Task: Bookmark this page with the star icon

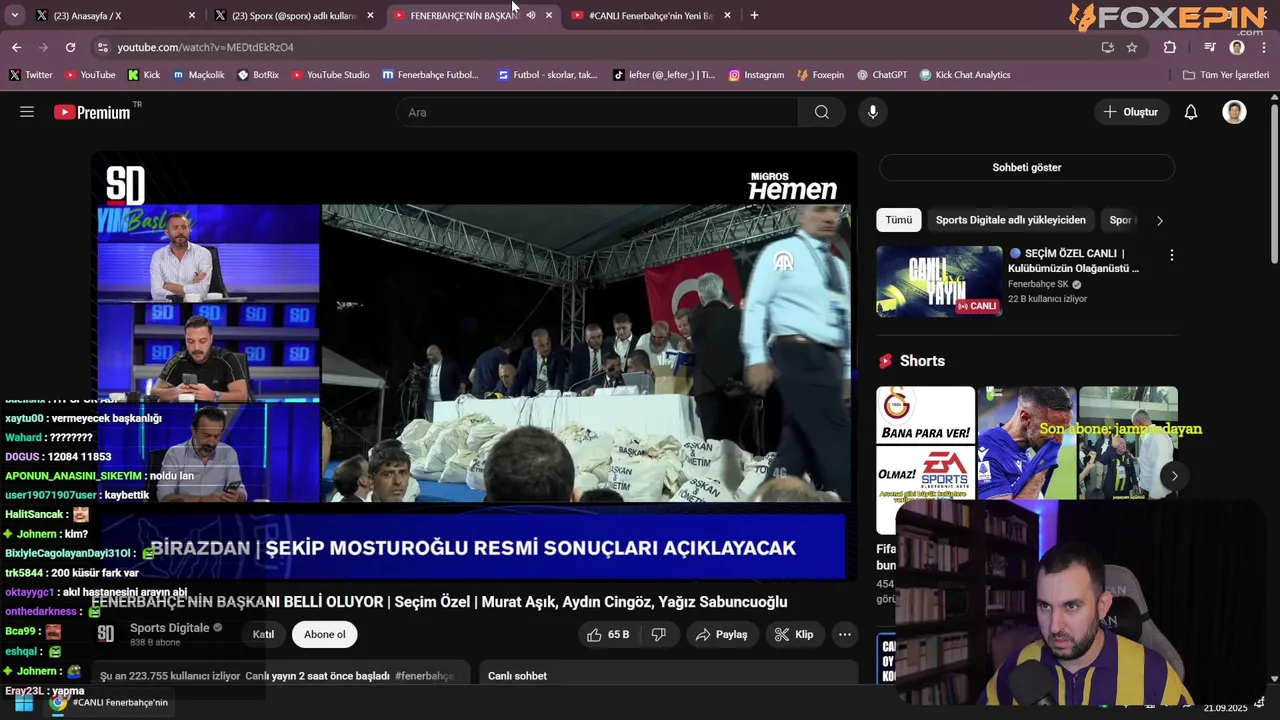Action: (x=1132, y=47)
